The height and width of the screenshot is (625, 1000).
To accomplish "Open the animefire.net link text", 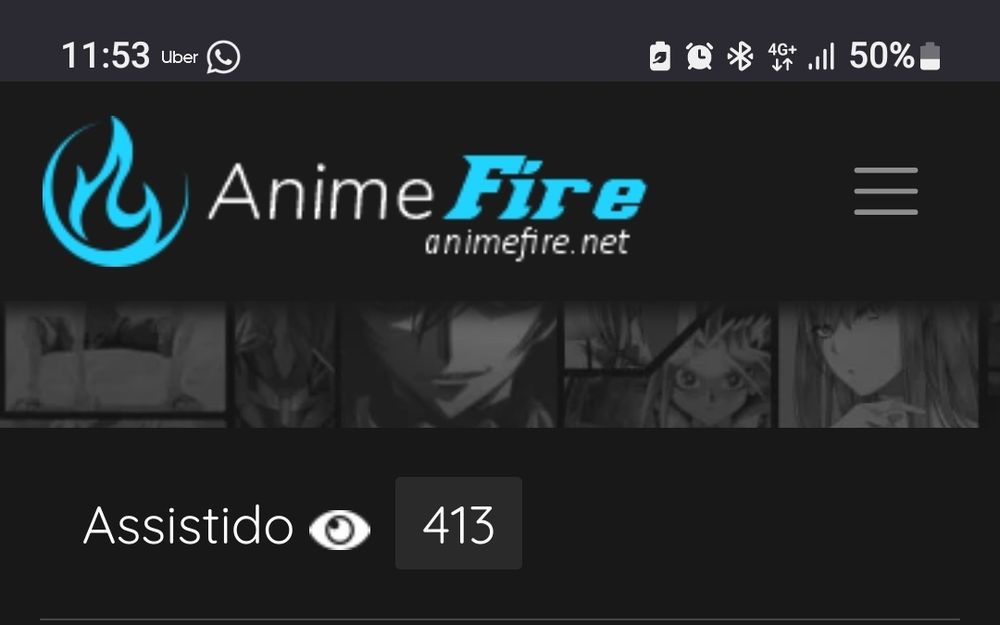I will pyautogui.click(x=527, y=244).
